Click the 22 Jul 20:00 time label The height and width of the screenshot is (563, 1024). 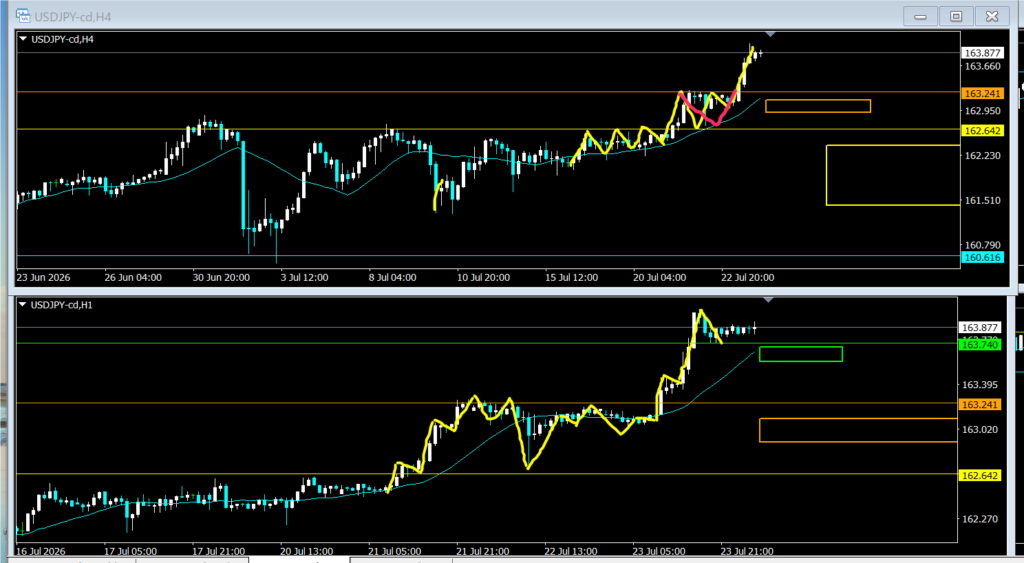click(748, 278)
